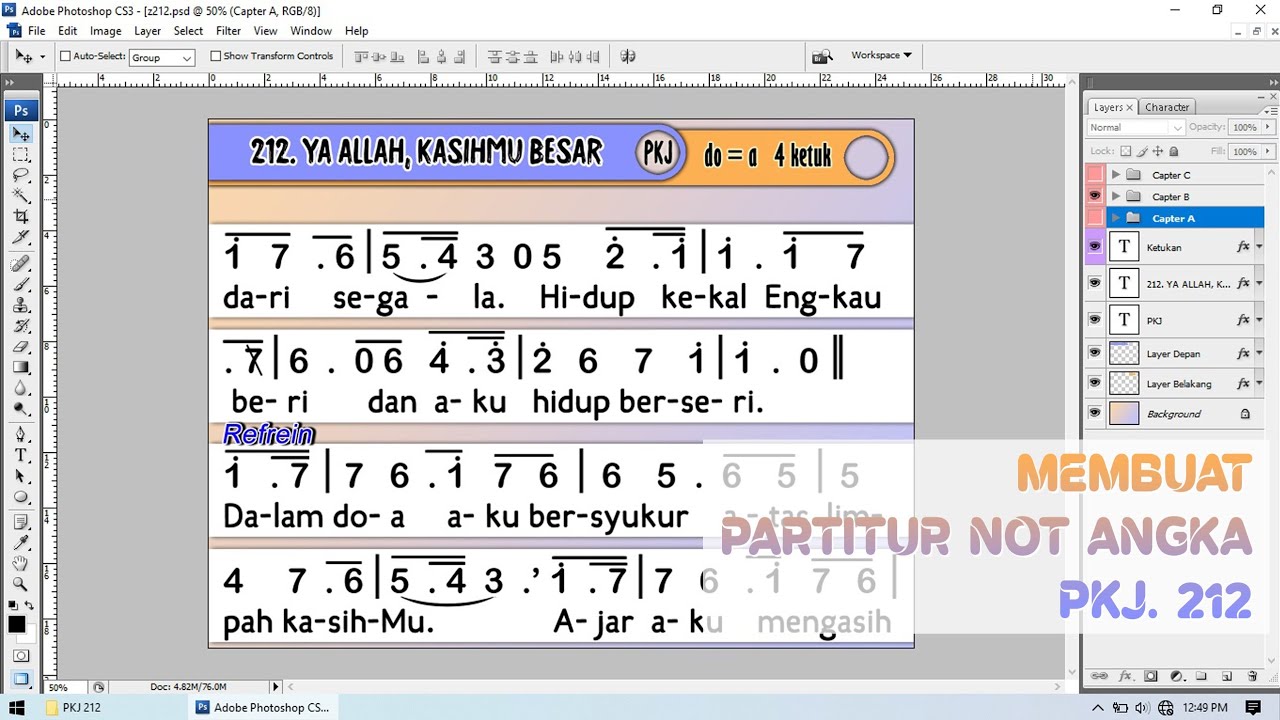1280x720 pixels.
Task: Select the Ellipse shape tool
Action: pyautogui.click(x=21, y=497)
